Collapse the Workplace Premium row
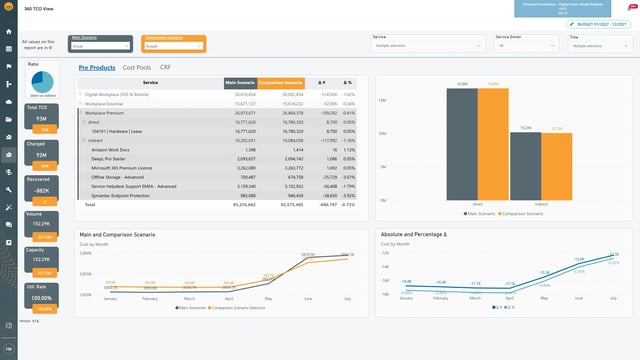This screenshot has height=360, width=640. [x=81, y=113]
